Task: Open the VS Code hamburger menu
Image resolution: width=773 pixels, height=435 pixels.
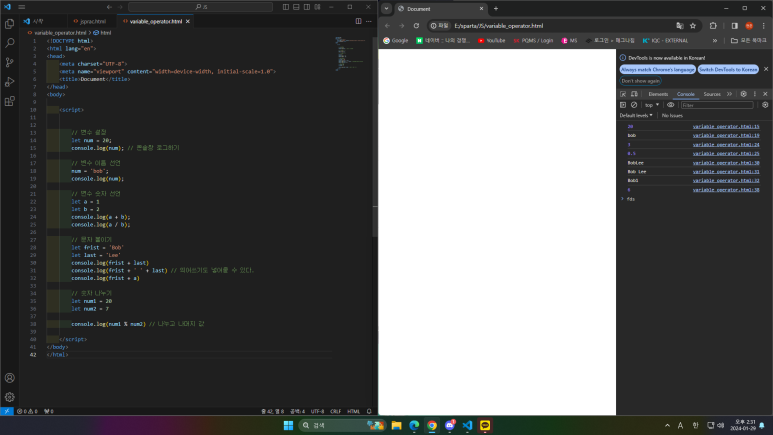Action: click(x=22, y=7)
